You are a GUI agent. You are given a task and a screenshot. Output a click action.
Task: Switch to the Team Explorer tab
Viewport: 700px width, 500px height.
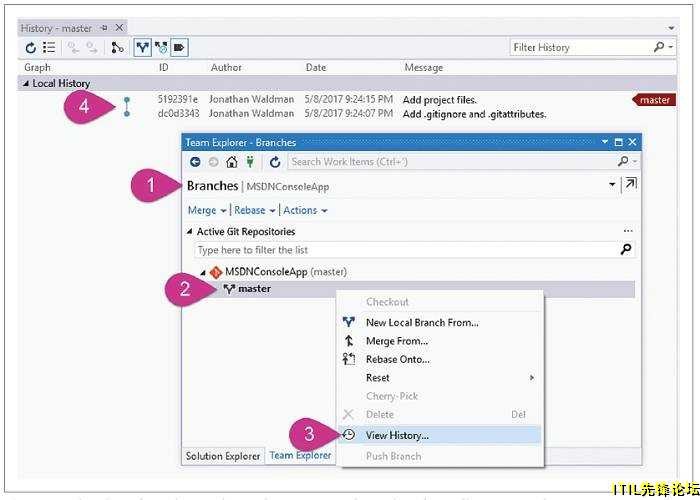[x=300, y=456]
